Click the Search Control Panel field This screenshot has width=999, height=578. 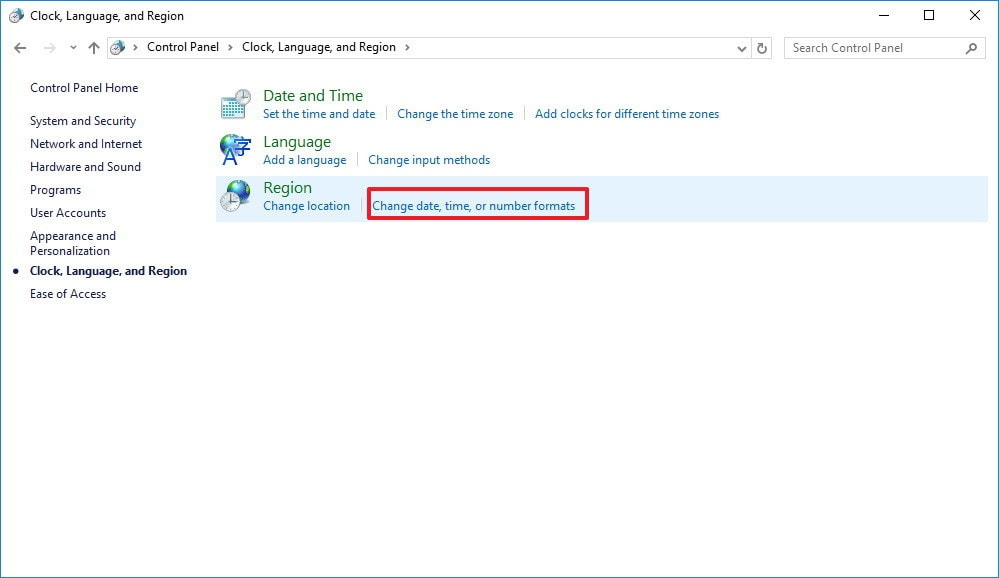click(885, 48)
